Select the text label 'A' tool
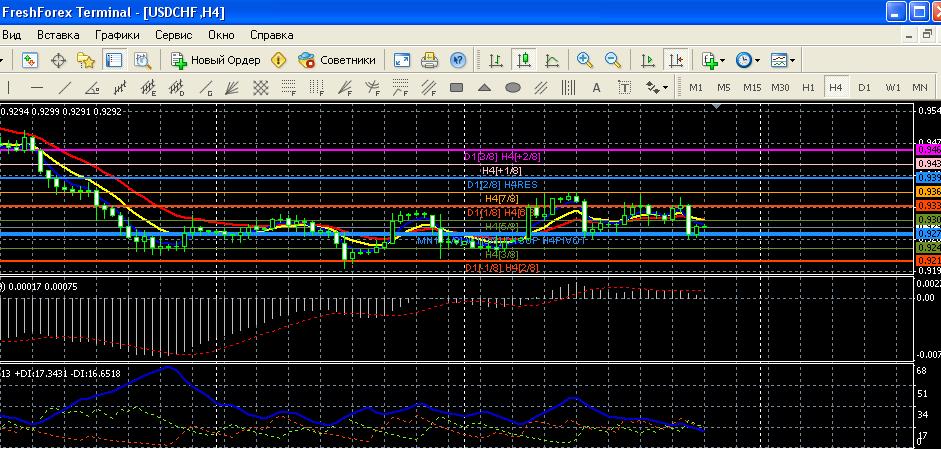Image resolution: width=941 pixels, height=449 pixels. tap(597, 88)
